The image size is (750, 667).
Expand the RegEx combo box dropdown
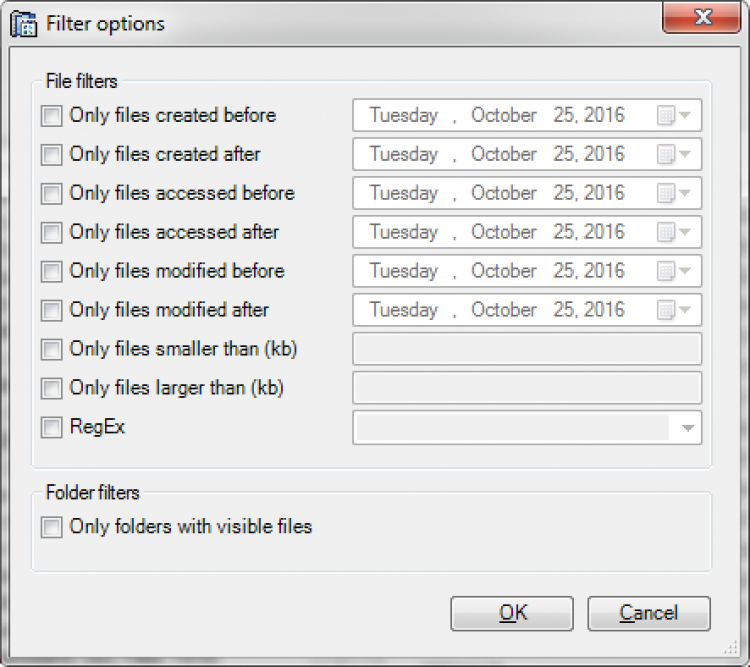[687, 428]
